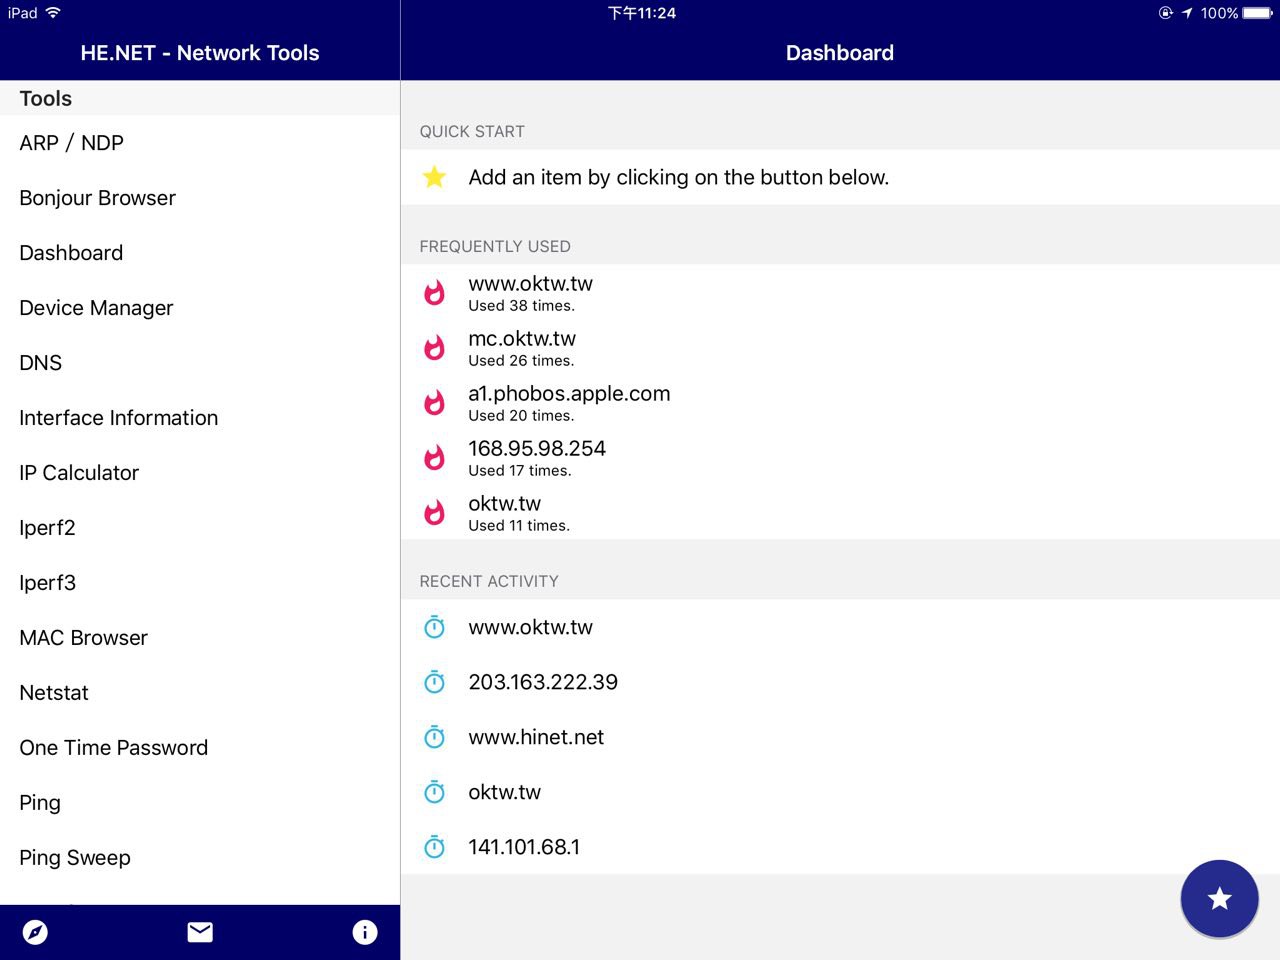Select www.oktw.tw in Recent Activity
The height and width of the screenshot is (960, 1280).
tap(840, 627)
